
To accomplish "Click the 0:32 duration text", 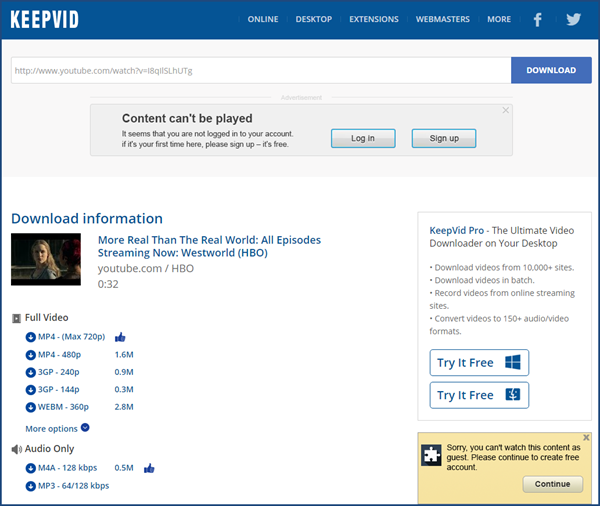I will pos(108,284).
